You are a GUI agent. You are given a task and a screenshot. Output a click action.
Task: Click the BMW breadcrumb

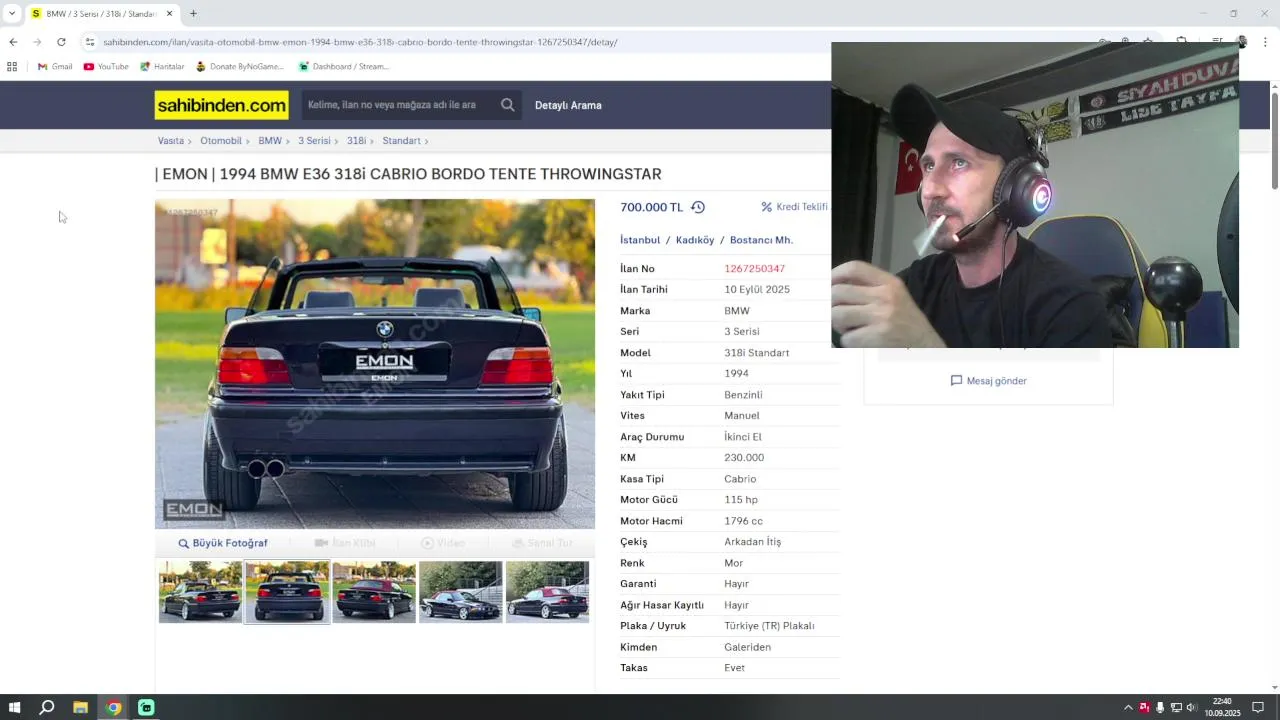coord(270,141)
